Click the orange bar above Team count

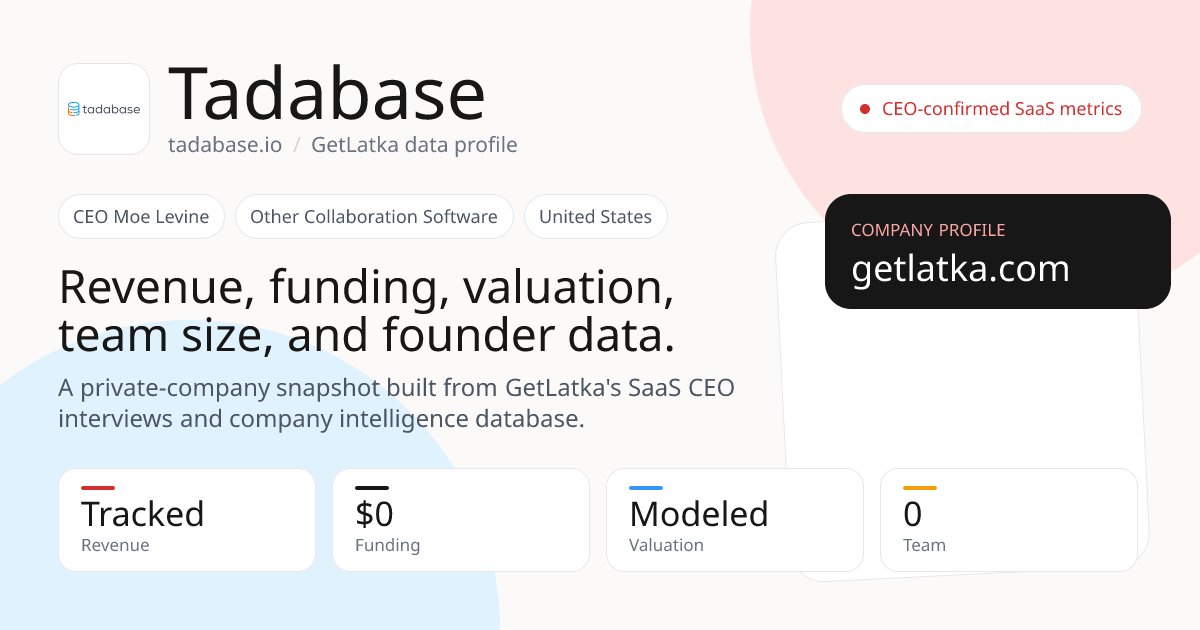920,488
